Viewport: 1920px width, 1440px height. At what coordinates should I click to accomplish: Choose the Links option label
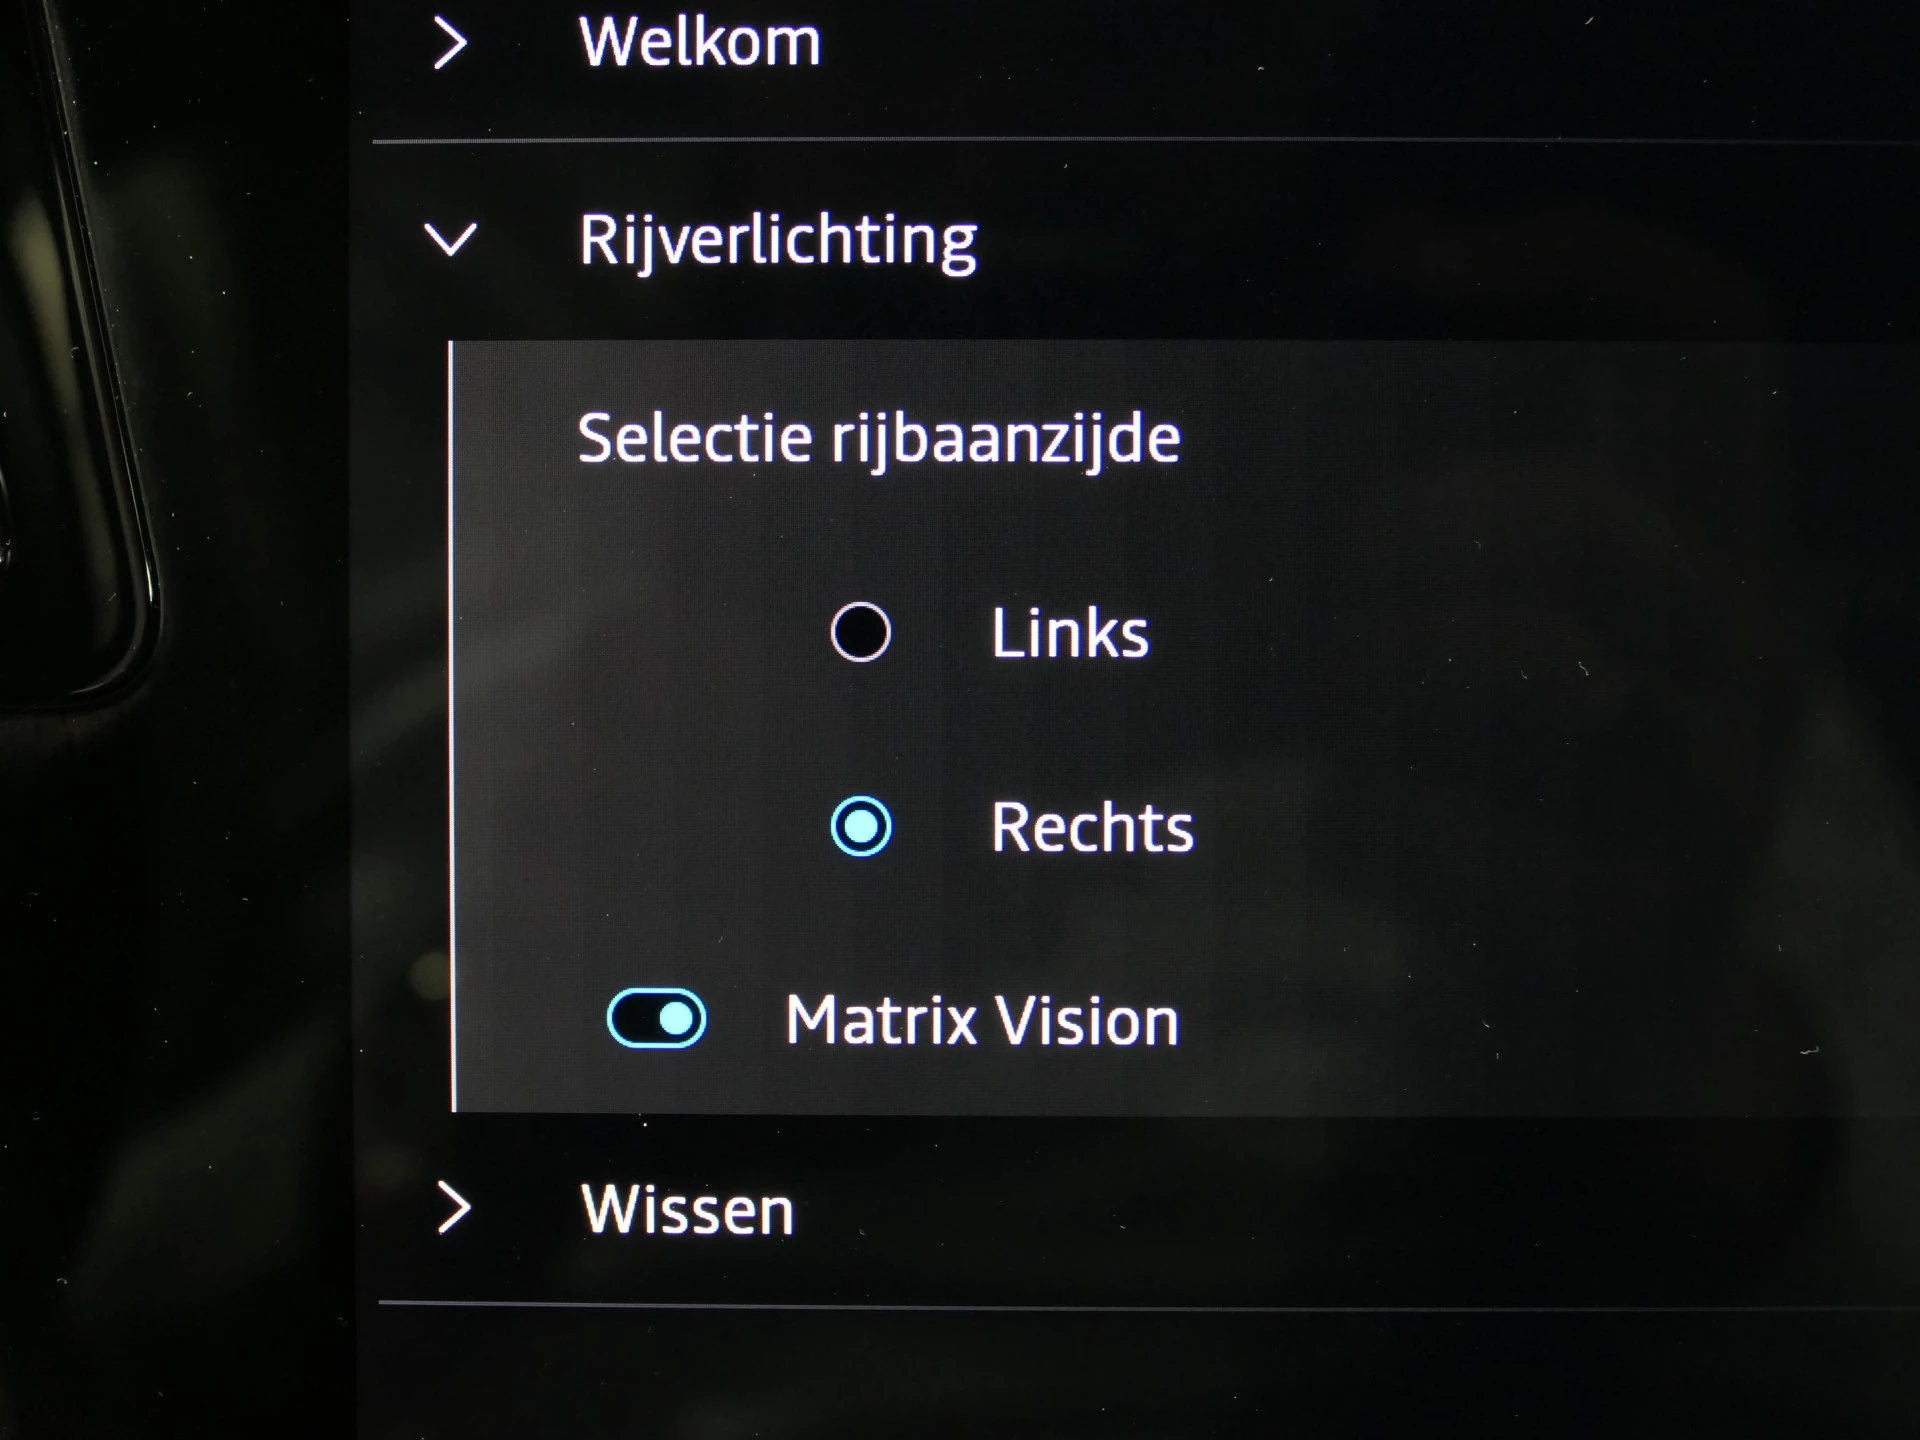tap(1070, 633)
